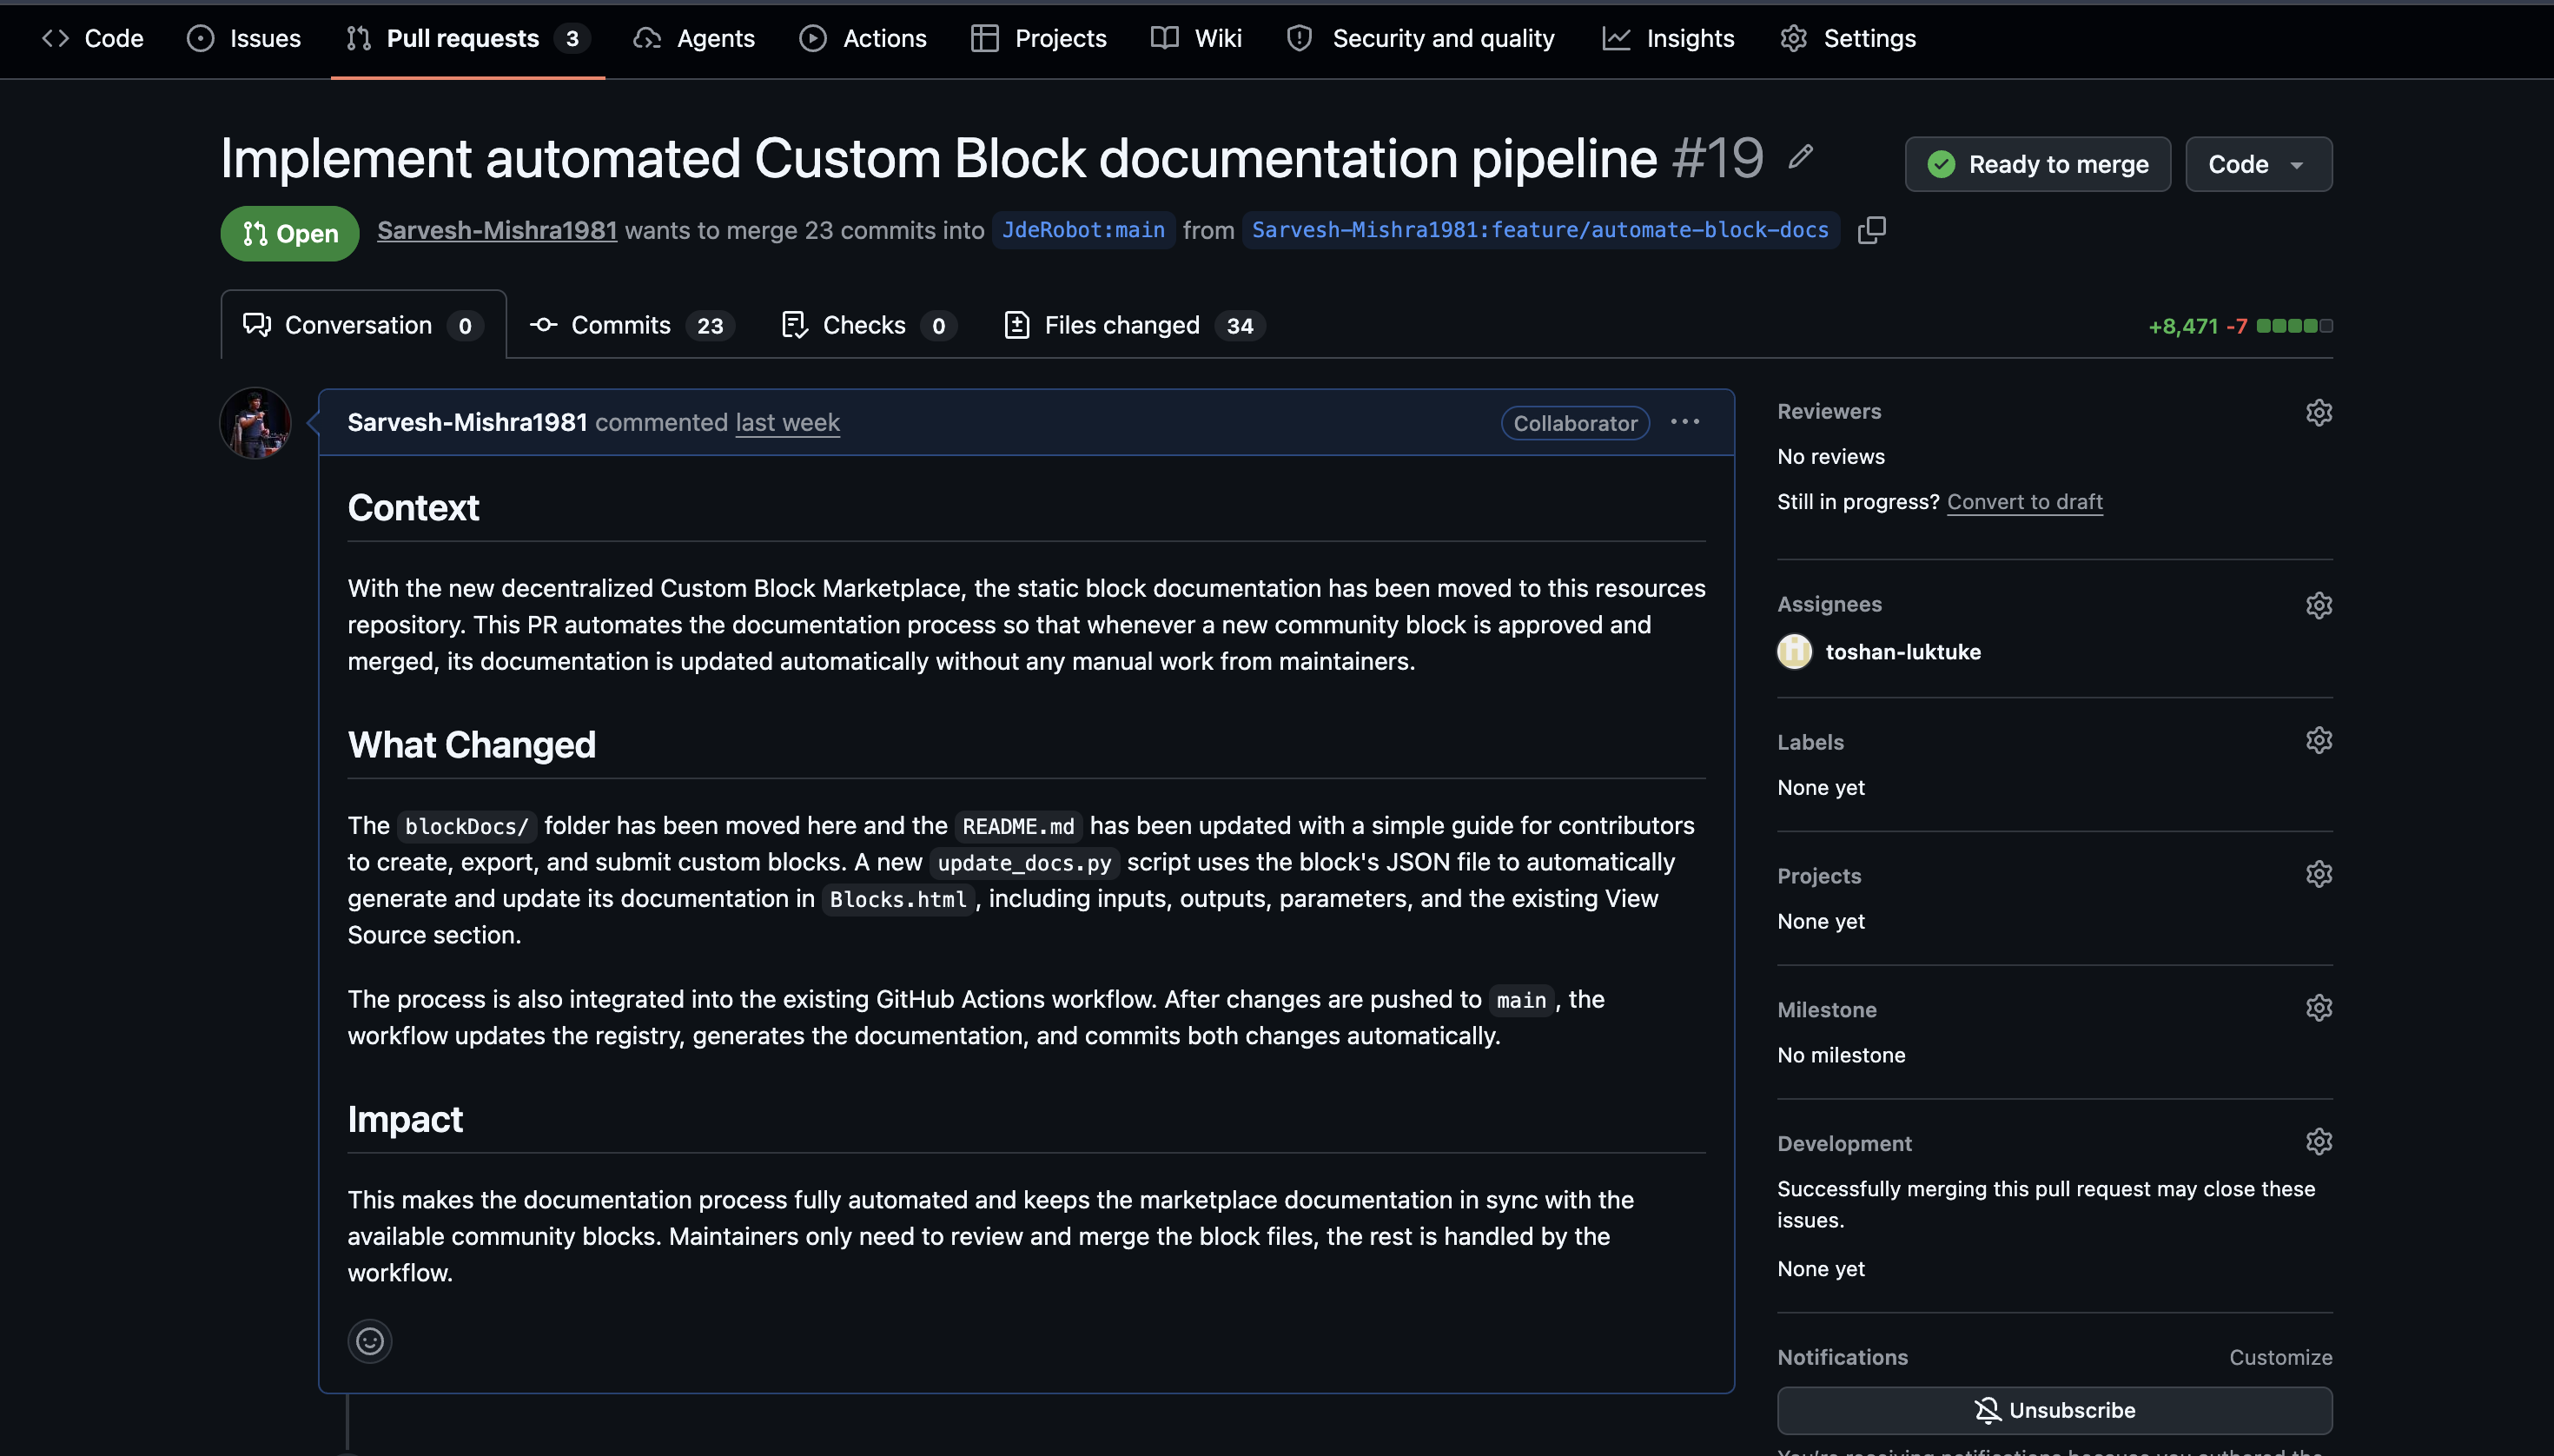
Task: Click the Convert to draft link
Action: click(x=2024, y=501)
